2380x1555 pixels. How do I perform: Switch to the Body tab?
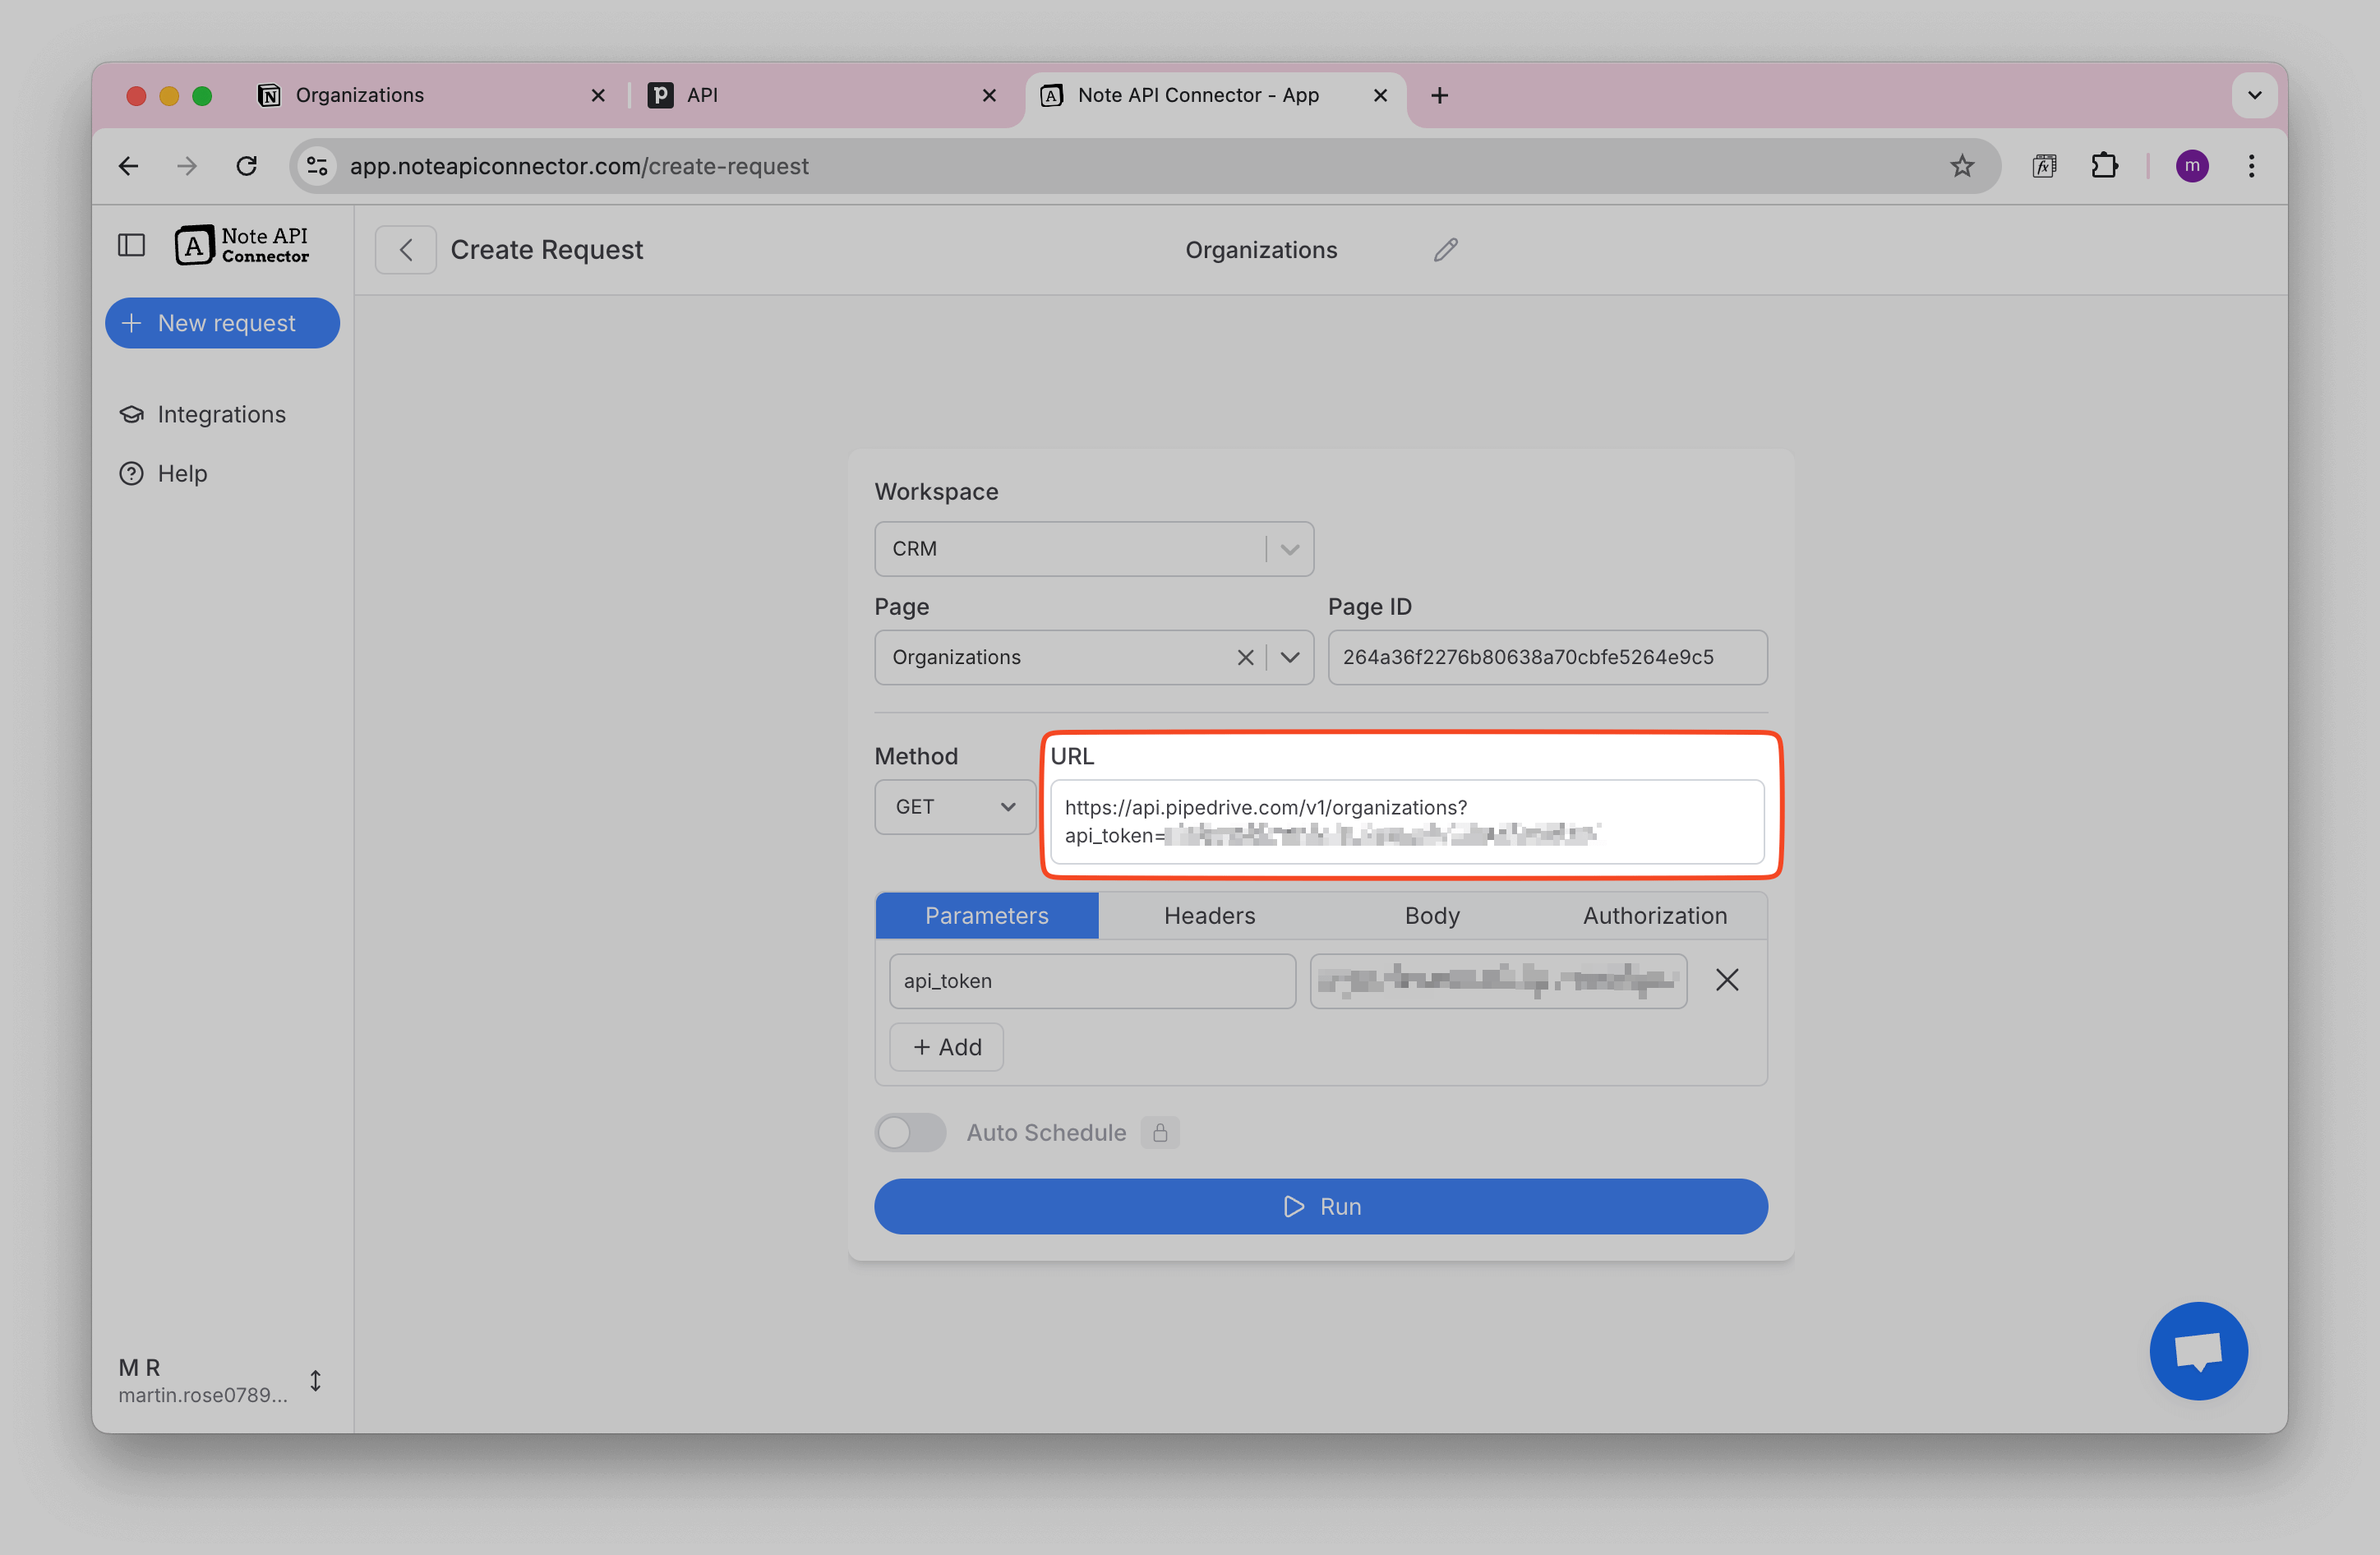1432,915
